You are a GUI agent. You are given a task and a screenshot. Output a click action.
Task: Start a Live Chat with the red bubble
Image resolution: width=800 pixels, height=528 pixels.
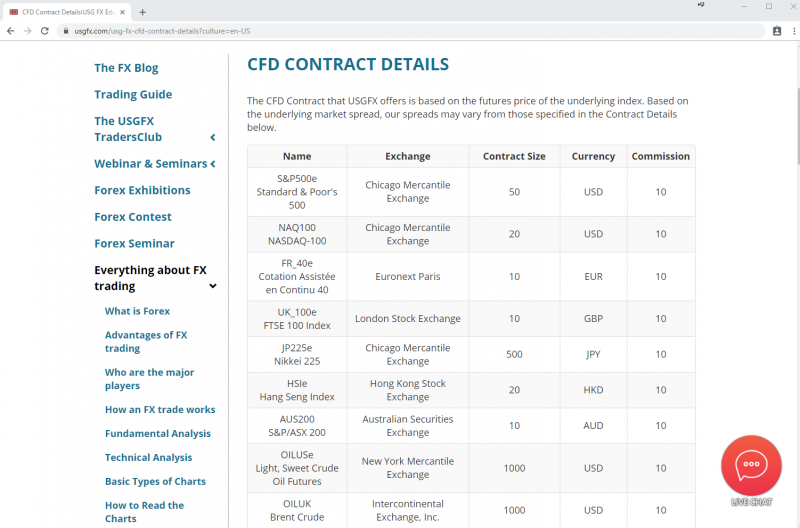coord(751,465)
